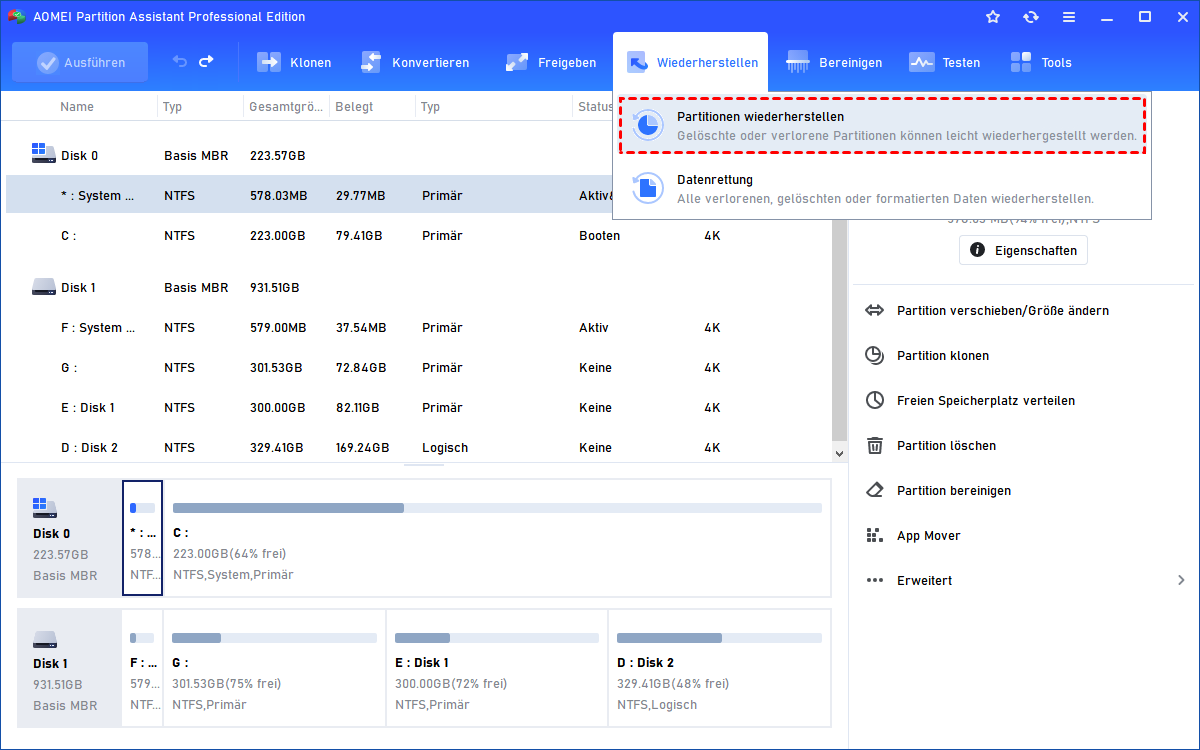Select the D : Disk 2 partition row

pos(419,447)
